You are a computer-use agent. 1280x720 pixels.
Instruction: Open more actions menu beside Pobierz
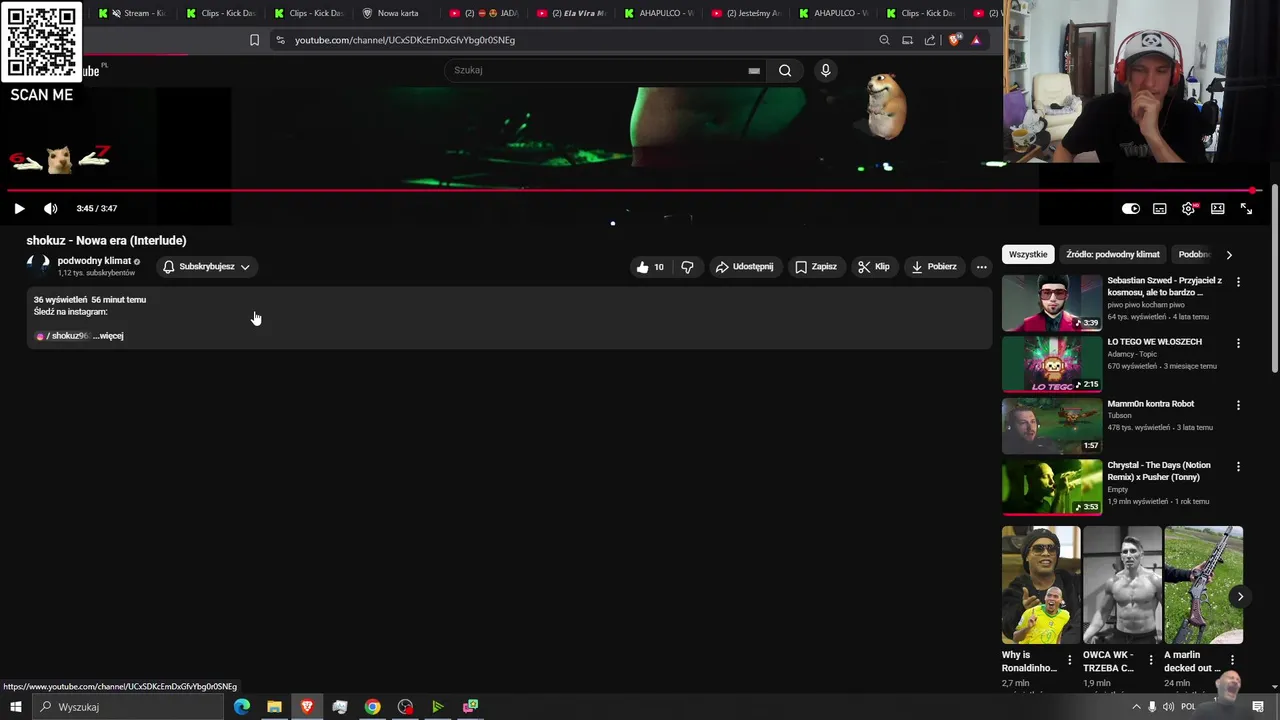[x=981, y=267]
